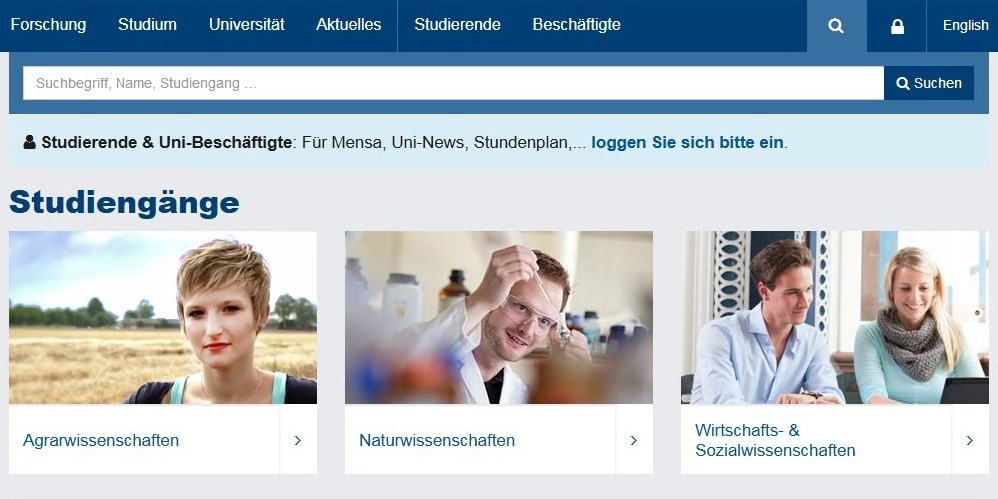The height and width of the screenshot is (499, 998).
Task: Toggle search via magnifier icon in navbar
Action: 836,26
